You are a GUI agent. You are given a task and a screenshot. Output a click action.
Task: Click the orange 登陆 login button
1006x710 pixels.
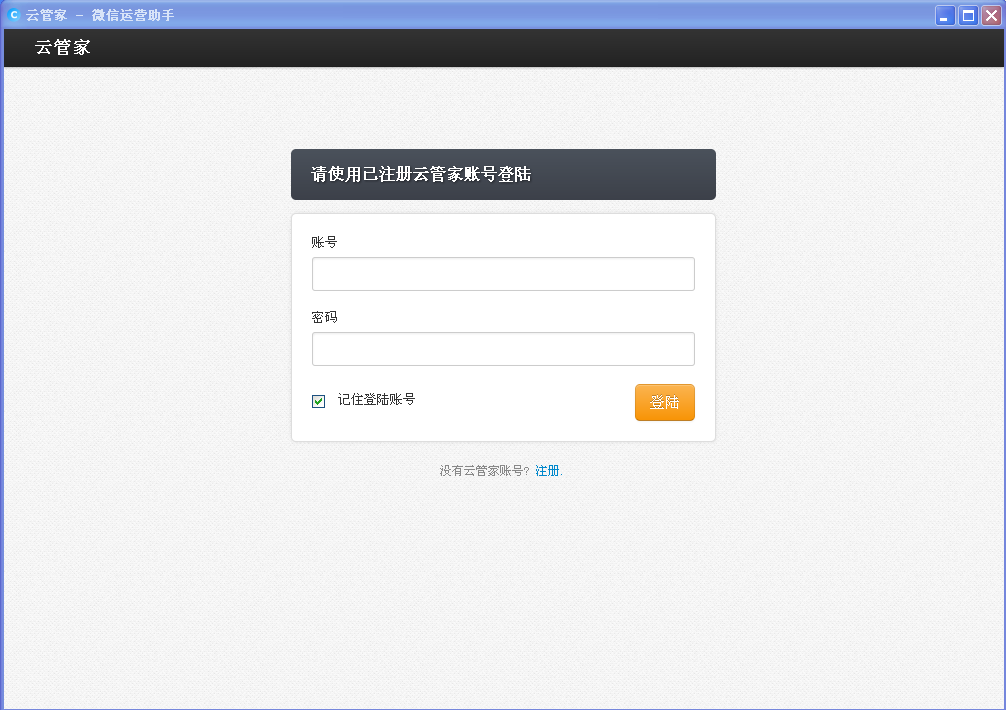665,402
